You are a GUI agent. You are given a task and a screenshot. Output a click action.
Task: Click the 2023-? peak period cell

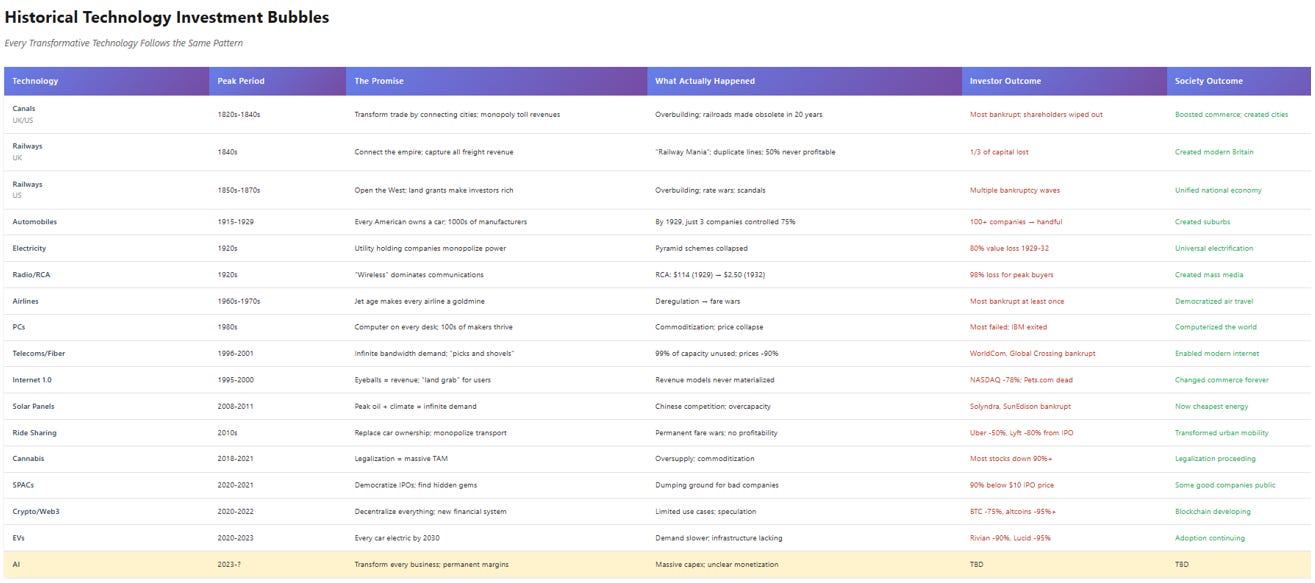278,564
